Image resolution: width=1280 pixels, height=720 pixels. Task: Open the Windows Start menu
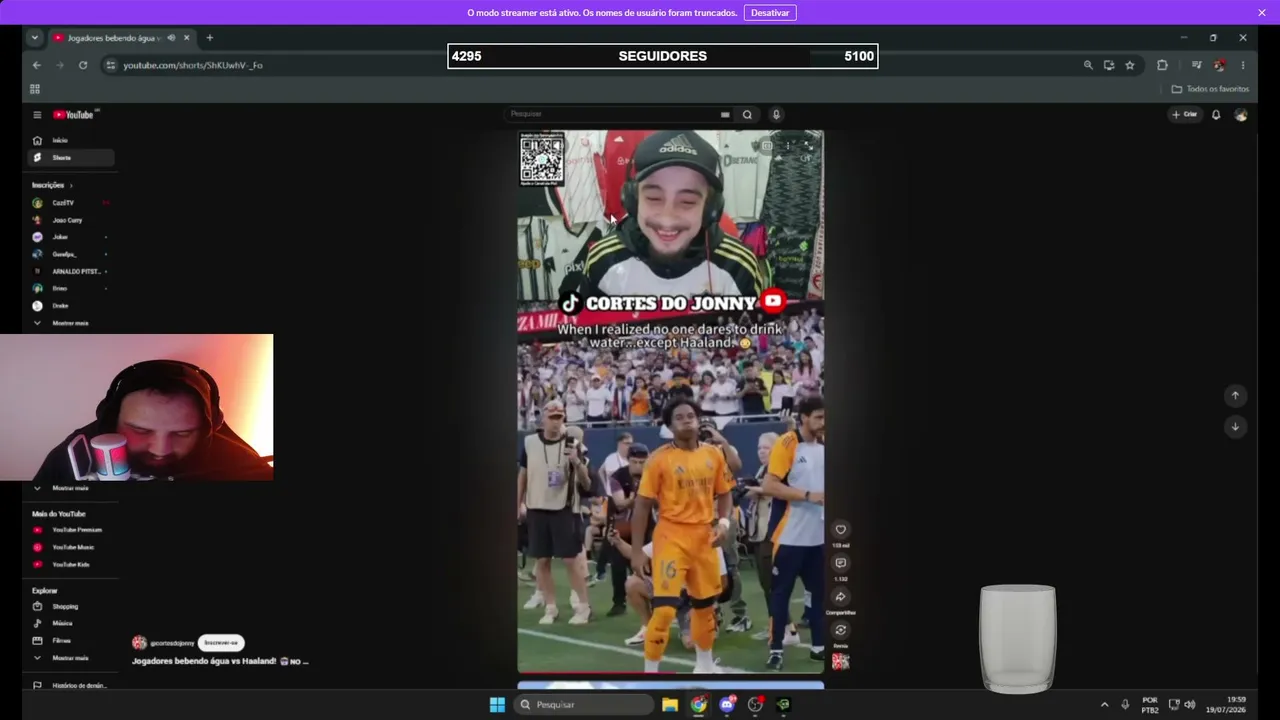(x=497, y=705)
